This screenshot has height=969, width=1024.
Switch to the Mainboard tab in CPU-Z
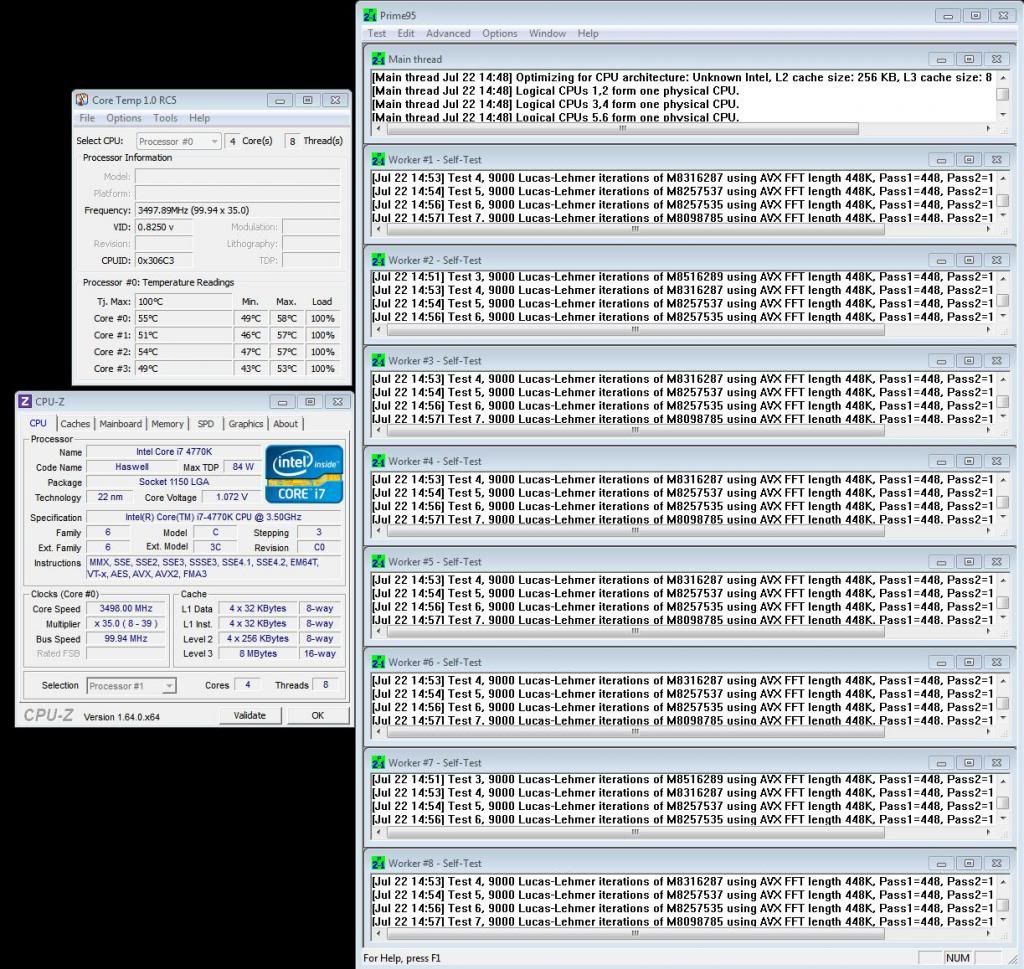[120, 424]
